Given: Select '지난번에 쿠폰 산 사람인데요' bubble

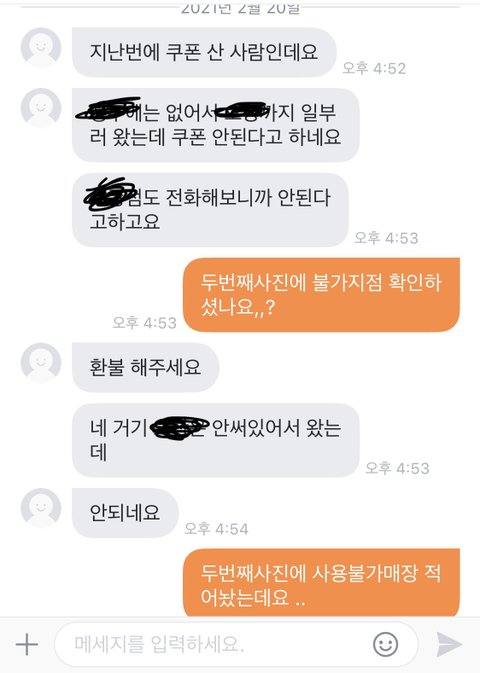Looking at the screenshot, I should pos(204,52).
